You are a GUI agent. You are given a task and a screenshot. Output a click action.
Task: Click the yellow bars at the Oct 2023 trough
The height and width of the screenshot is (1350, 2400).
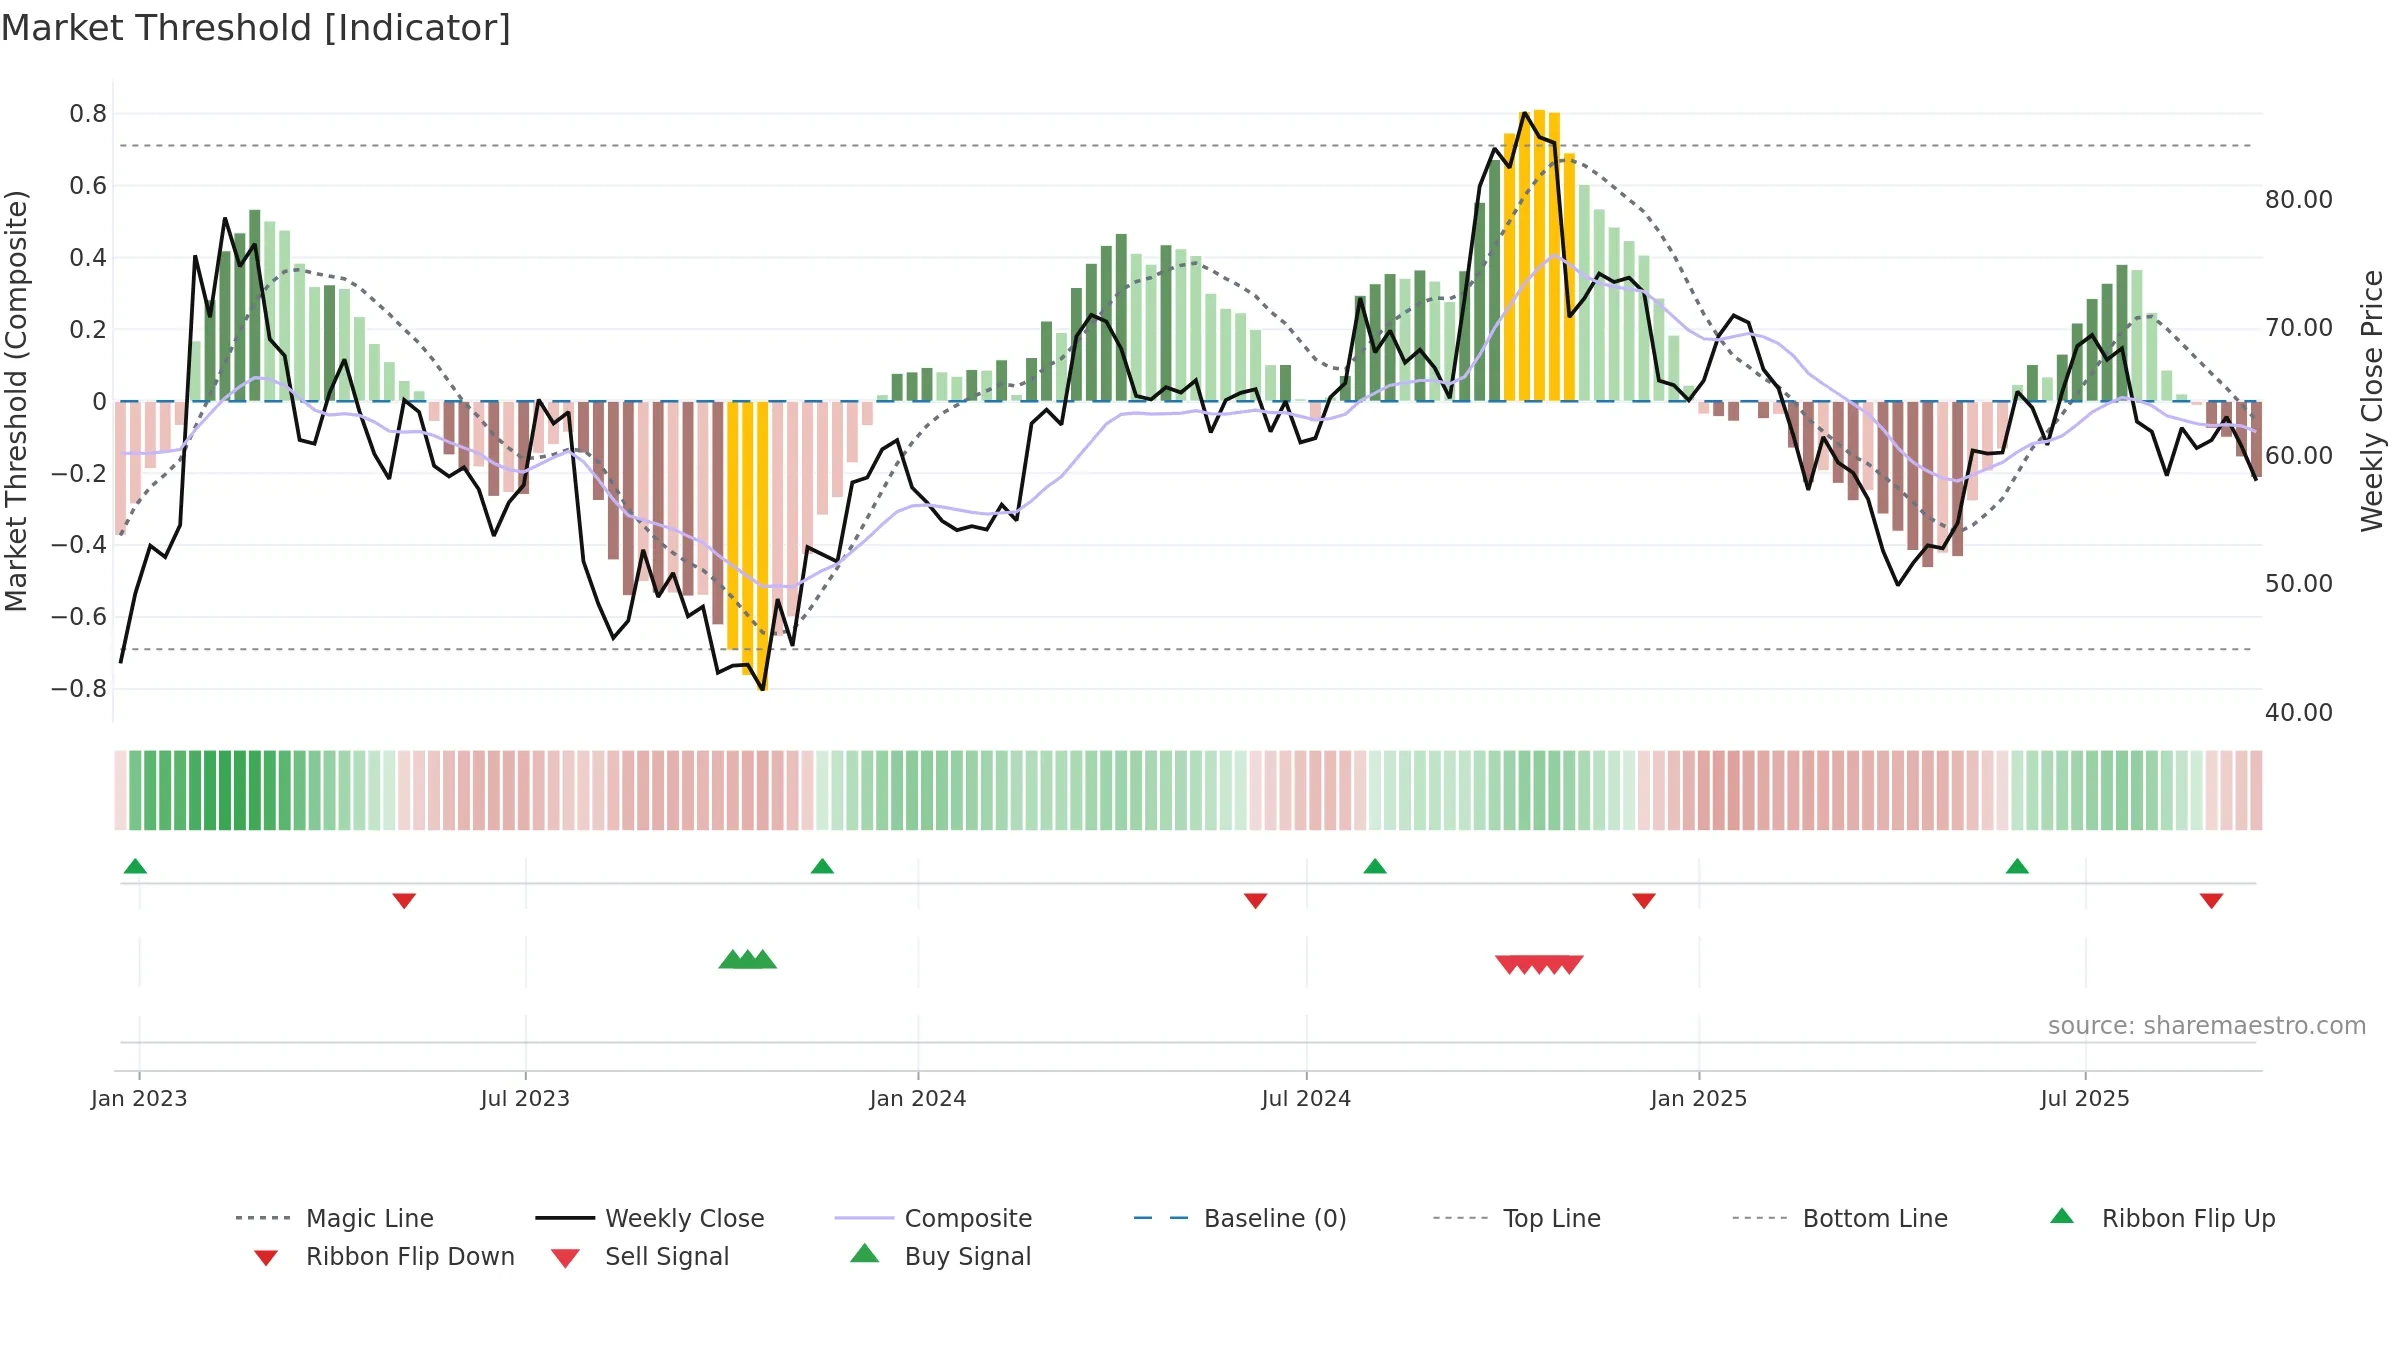[x=748, y=545]
